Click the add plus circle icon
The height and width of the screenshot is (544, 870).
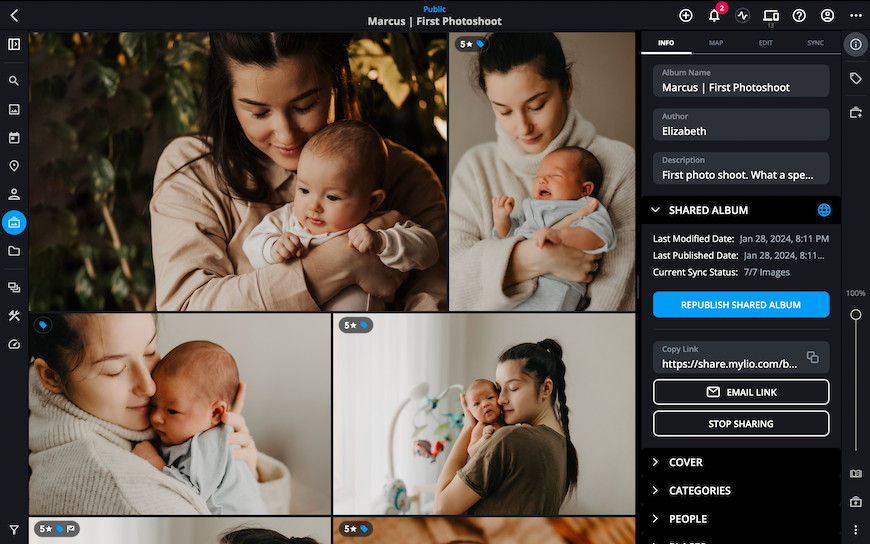pos(686,16)
